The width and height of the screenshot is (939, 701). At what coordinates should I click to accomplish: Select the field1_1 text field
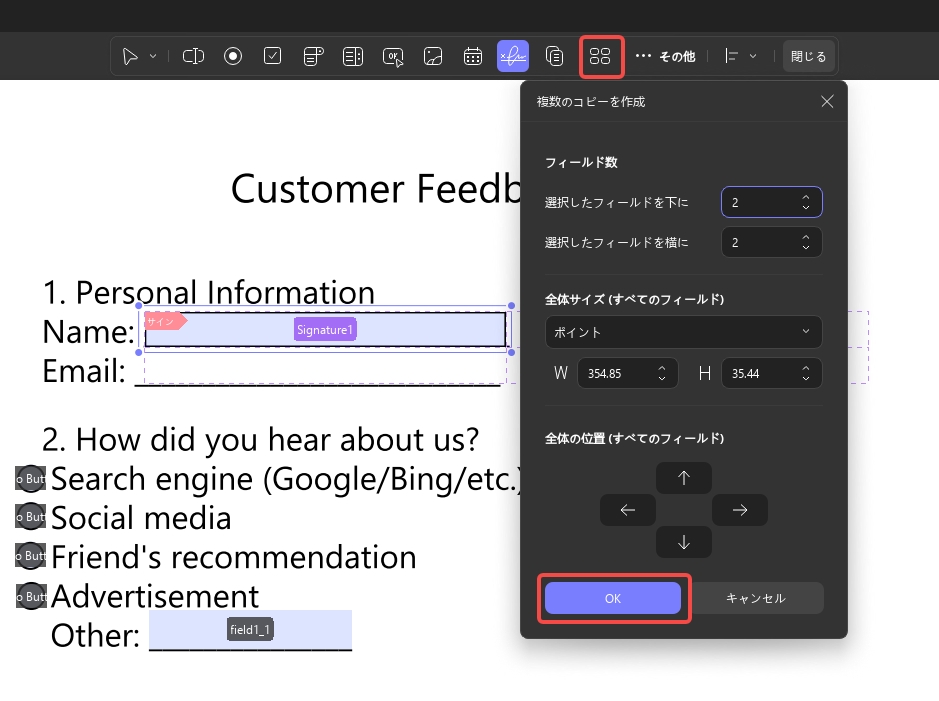[250, 630]
